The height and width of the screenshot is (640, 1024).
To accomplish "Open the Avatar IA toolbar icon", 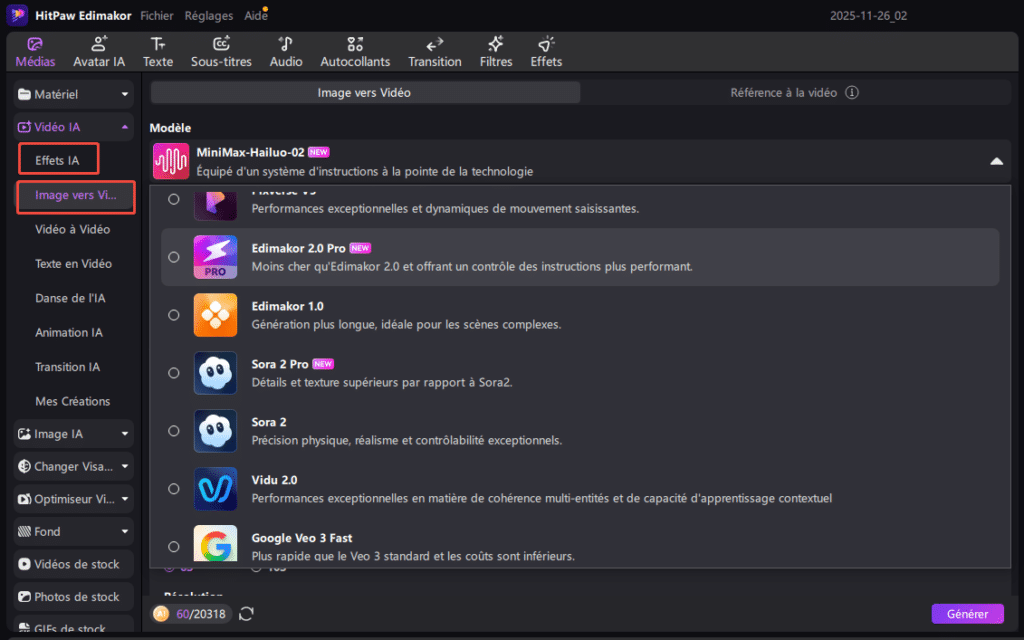I will click(x=99, y=45).
